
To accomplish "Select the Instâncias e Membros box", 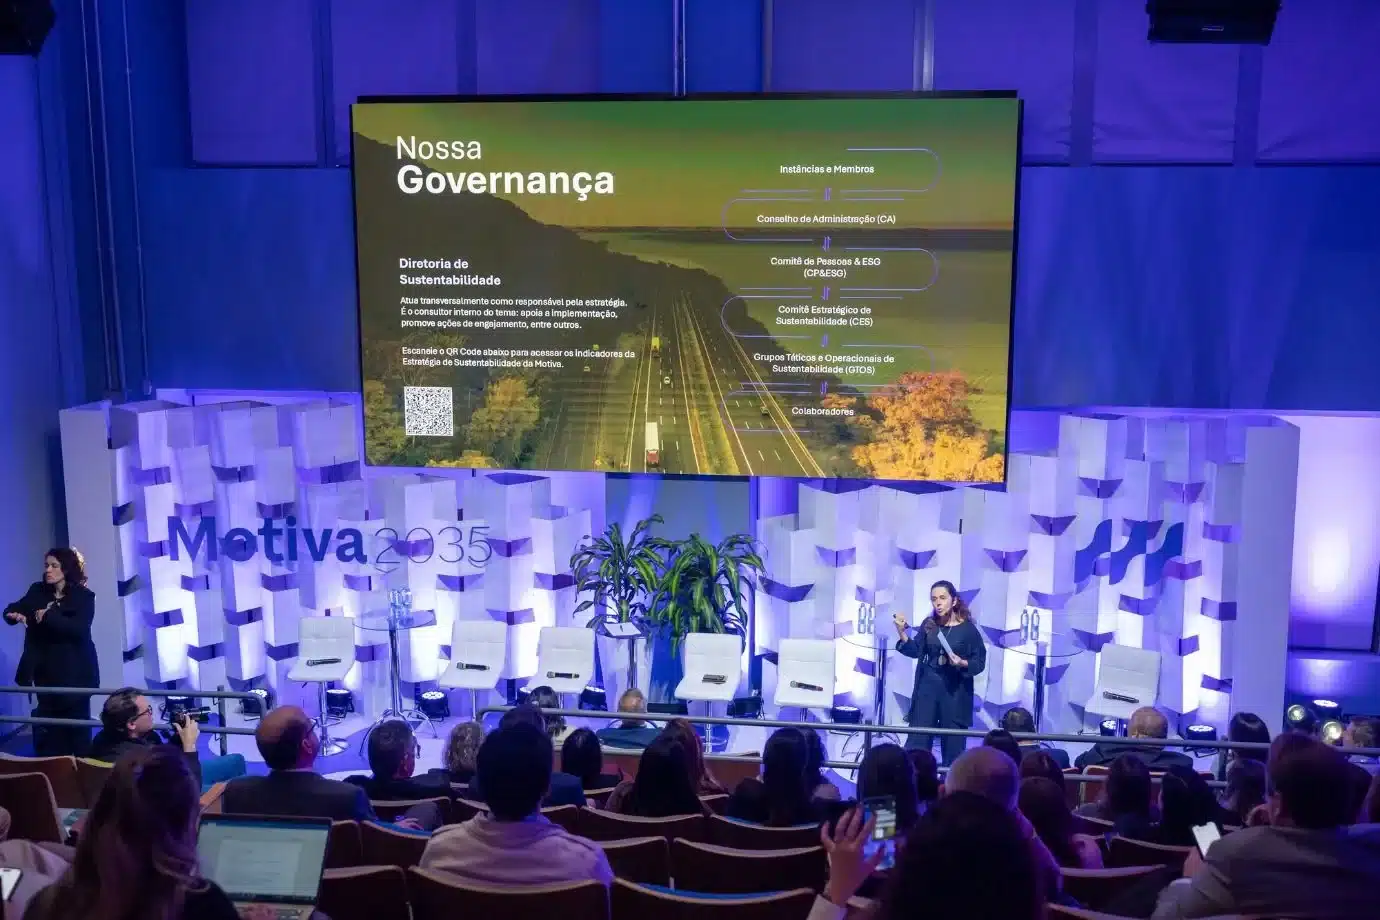I will [x=826, y=169].
